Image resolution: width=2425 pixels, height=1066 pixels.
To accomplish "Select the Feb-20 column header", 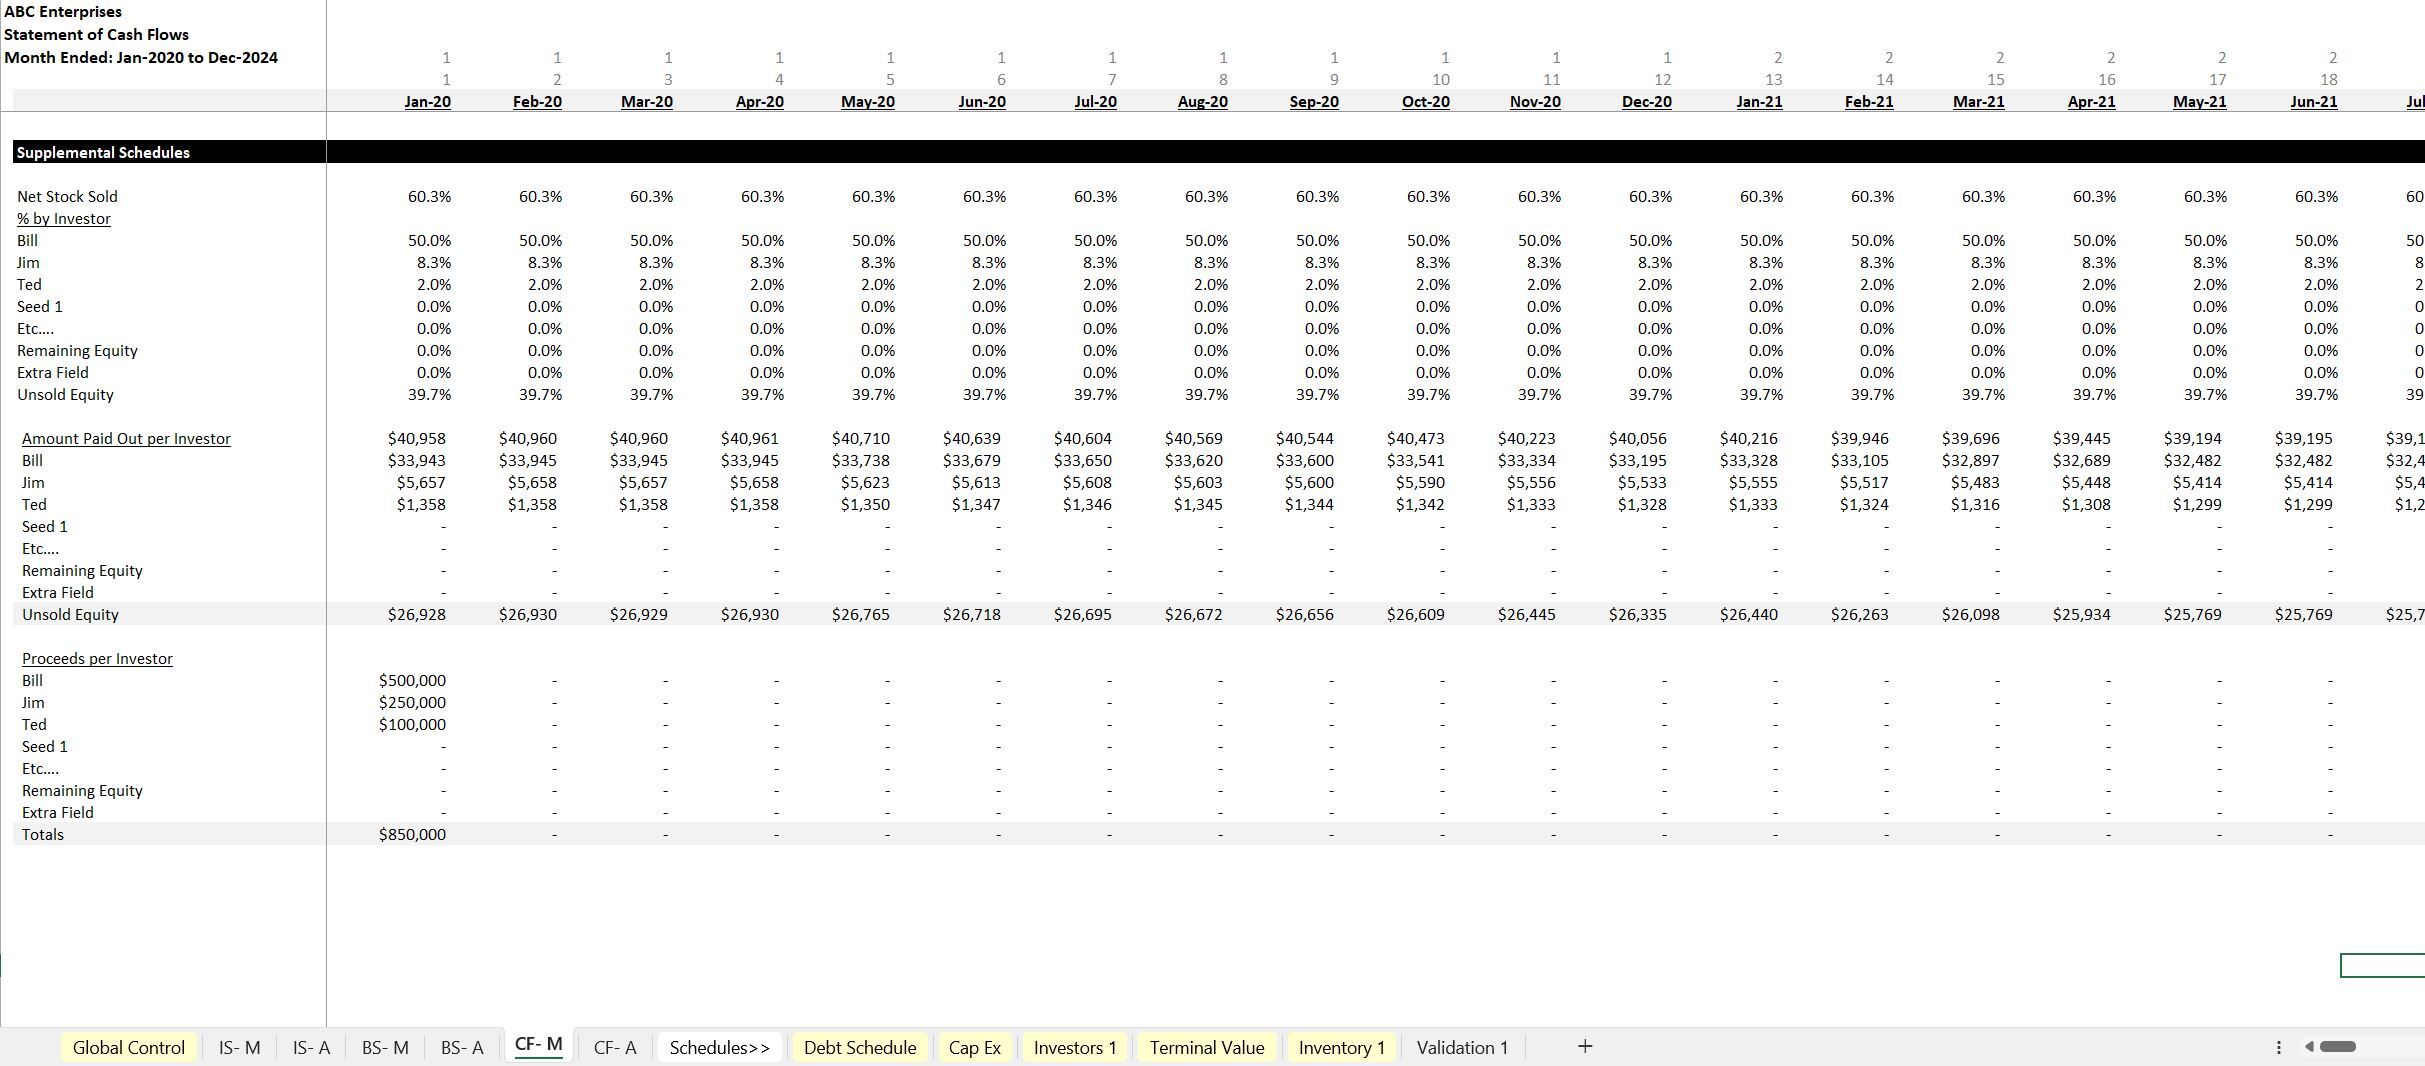I will click(537, 102).
